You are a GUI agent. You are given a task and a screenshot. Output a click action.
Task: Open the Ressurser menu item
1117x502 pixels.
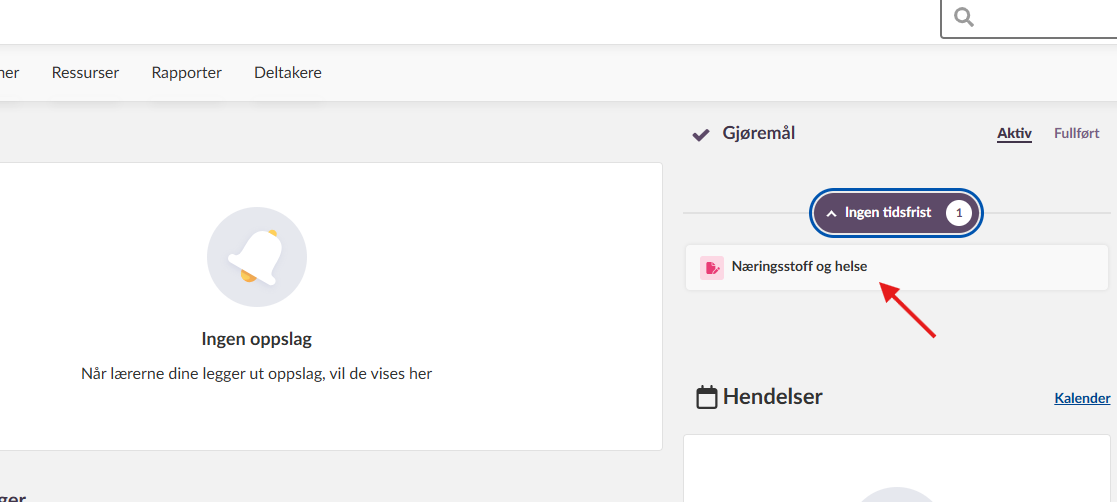pyautogui.click(x=85, y=73)
